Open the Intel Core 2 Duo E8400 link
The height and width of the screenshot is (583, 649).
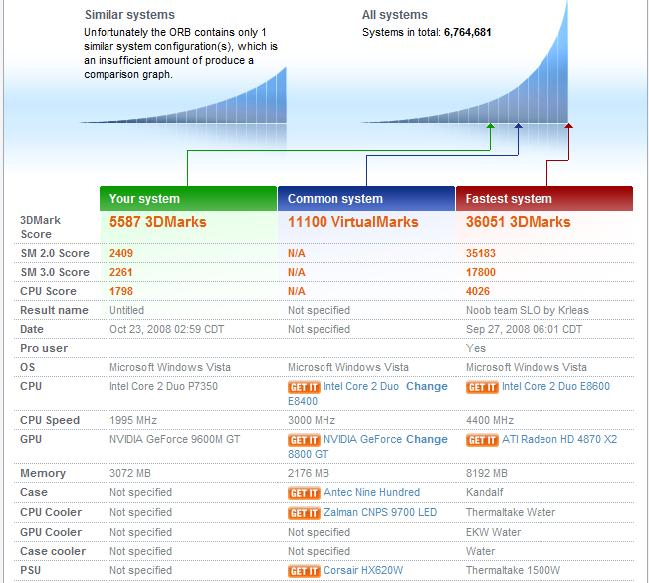point(361,386)
